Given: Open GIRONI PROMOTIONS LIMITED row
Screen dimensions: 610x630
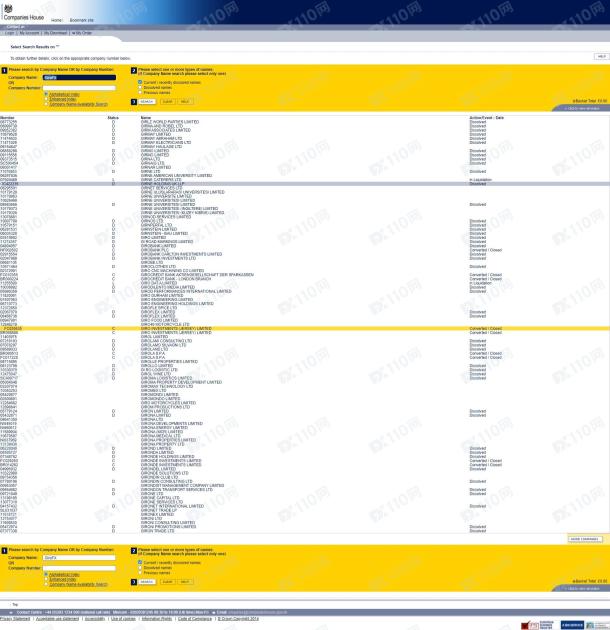Looking at the screenshot, I should [305, 527].
